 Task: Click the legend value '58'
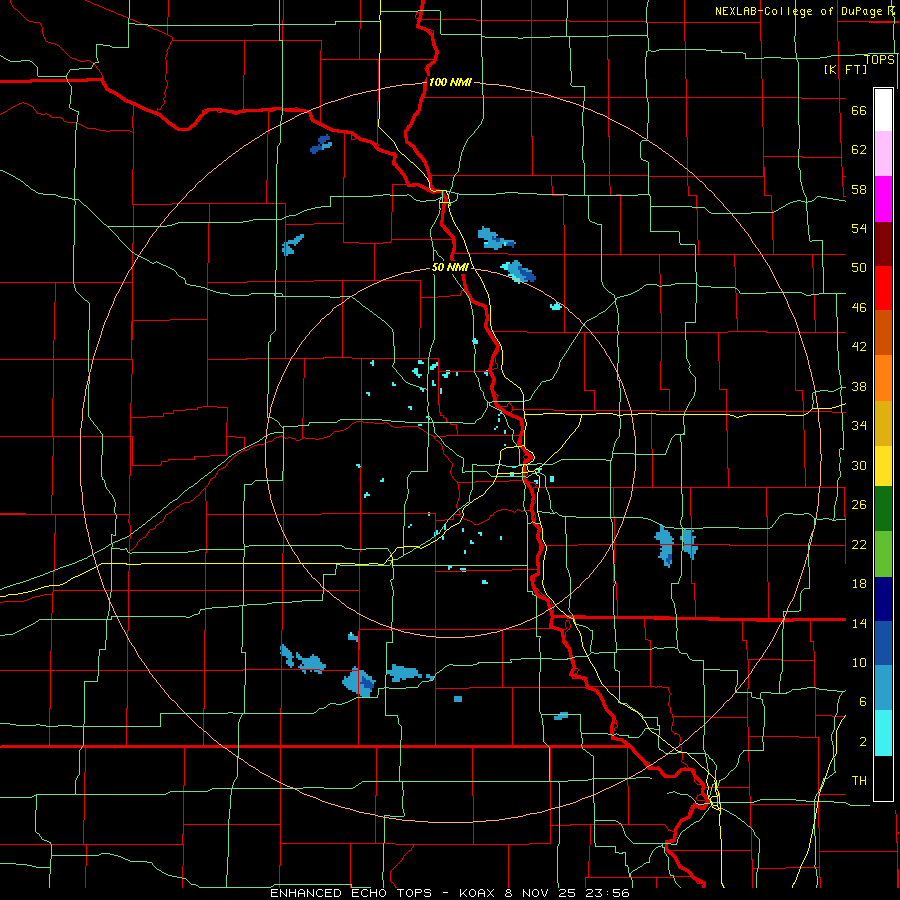point(859,189)
